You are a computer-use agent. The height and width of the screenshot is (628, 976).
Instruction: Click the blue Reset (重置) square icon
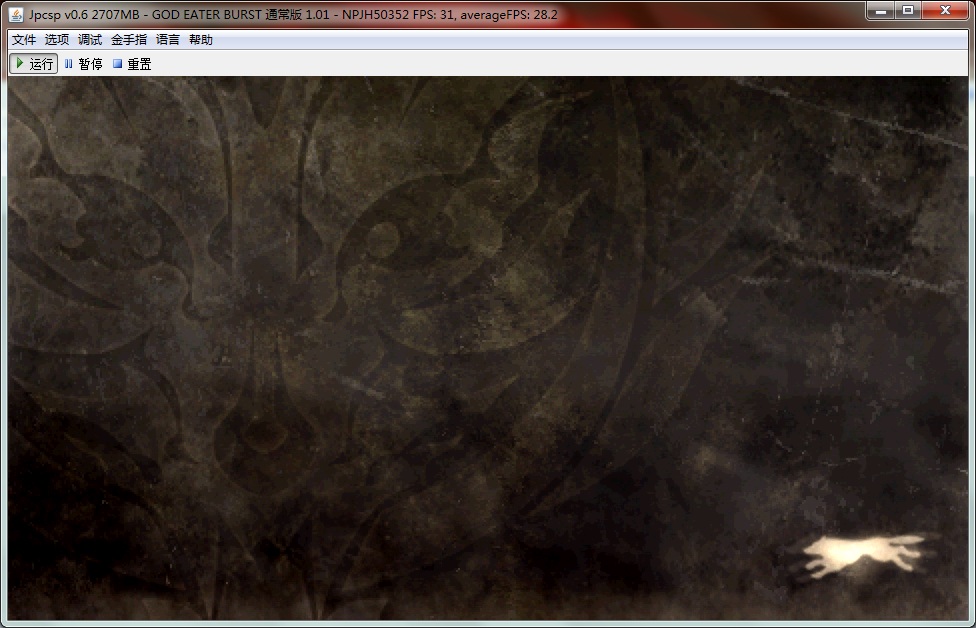[x=117, y=64]
